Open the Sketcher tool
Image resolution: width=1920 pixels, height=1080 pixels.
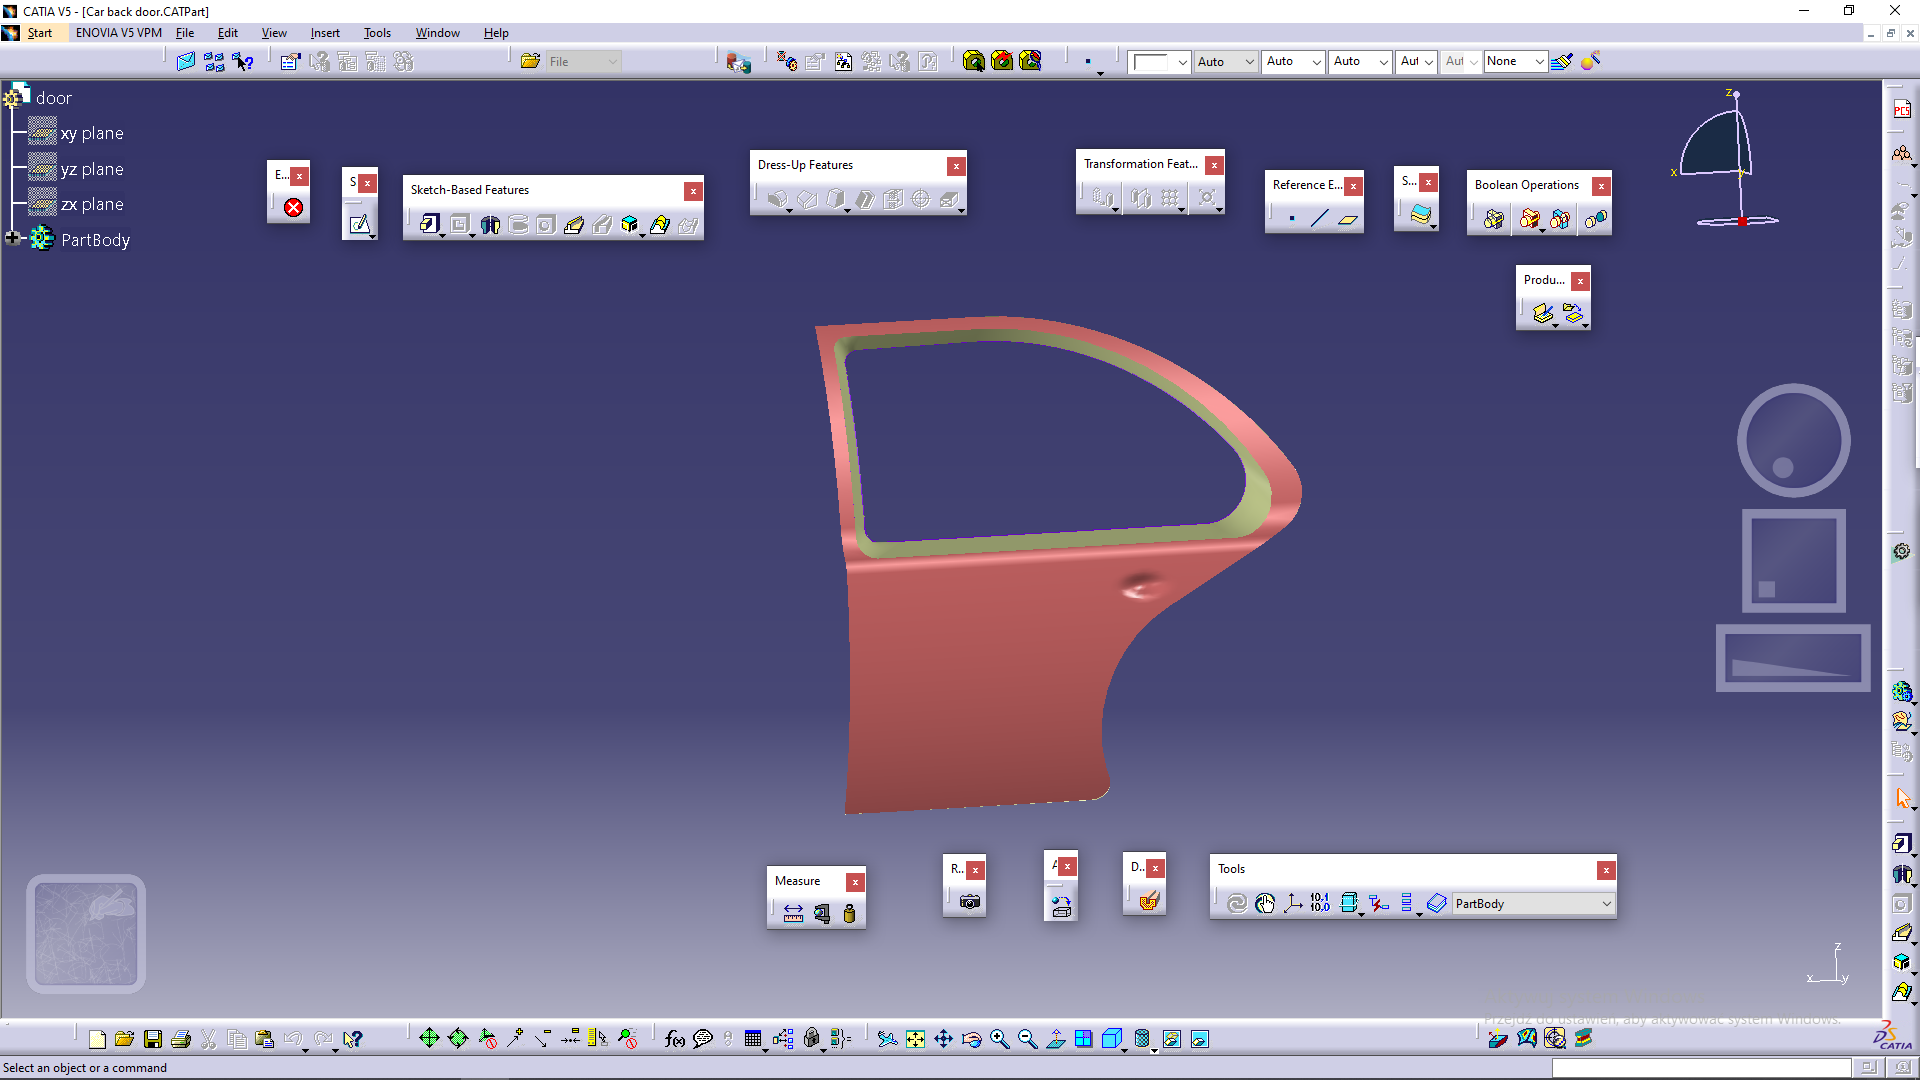pyautogui.click(x=359, y=224)
